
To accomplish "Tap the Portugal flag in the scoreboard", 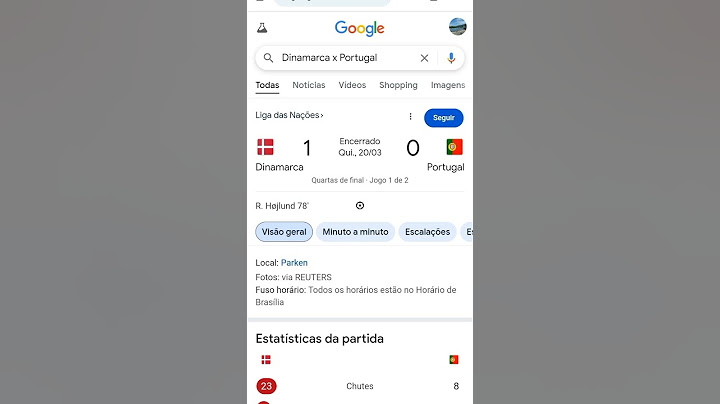I will coord(454,147).
